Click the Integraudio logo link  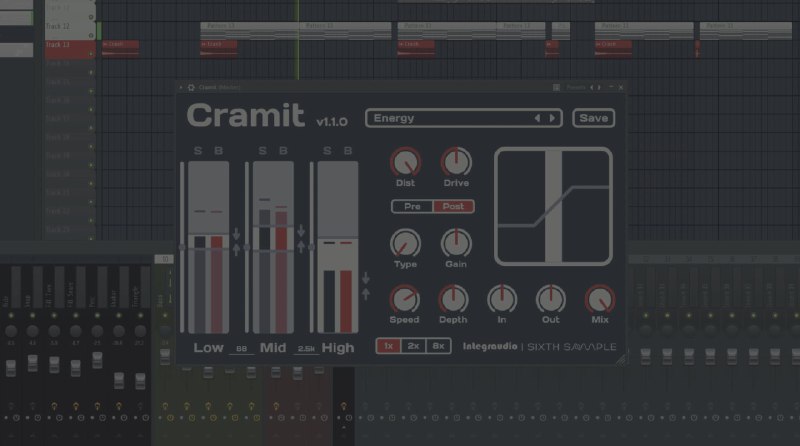490,346
